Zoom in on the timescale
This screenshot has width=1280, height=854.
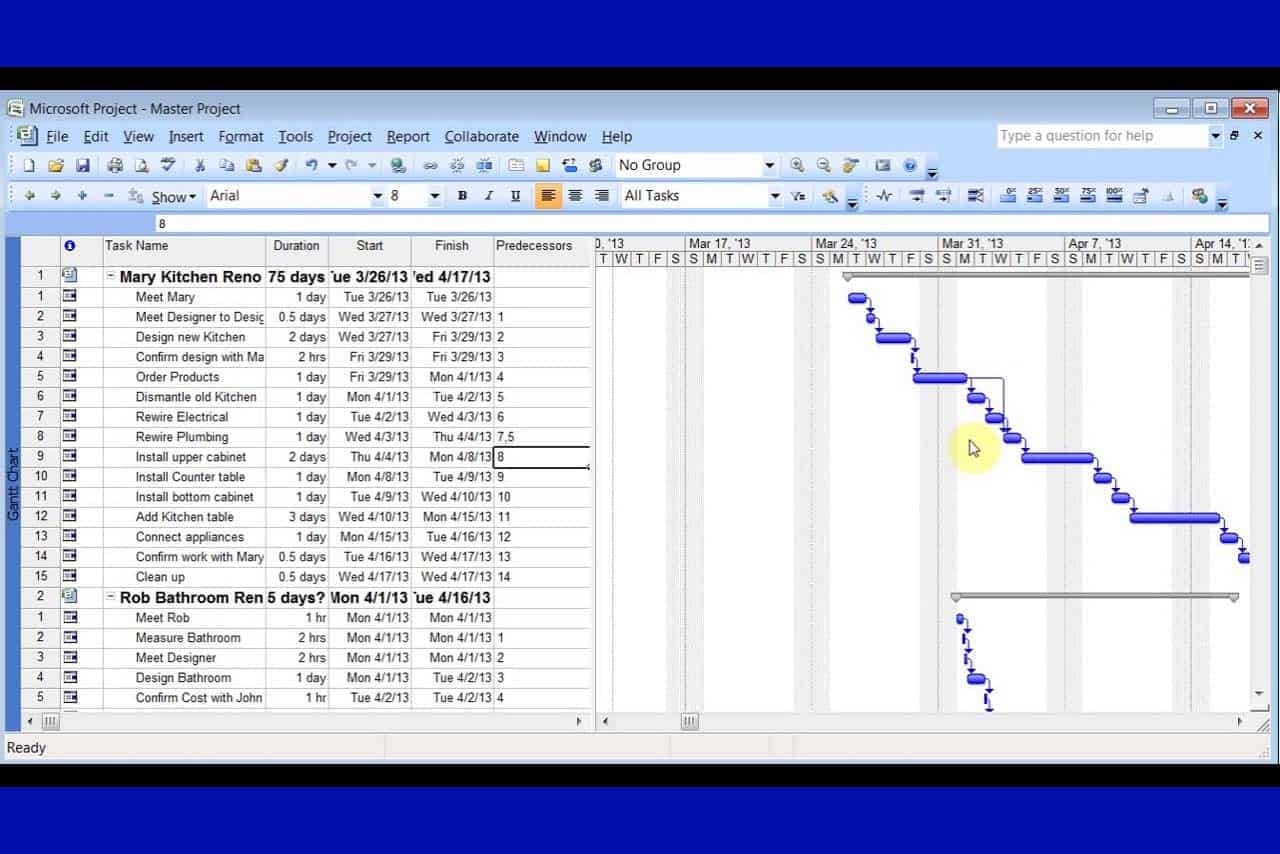pyautogui.click(x=797, y=166)
